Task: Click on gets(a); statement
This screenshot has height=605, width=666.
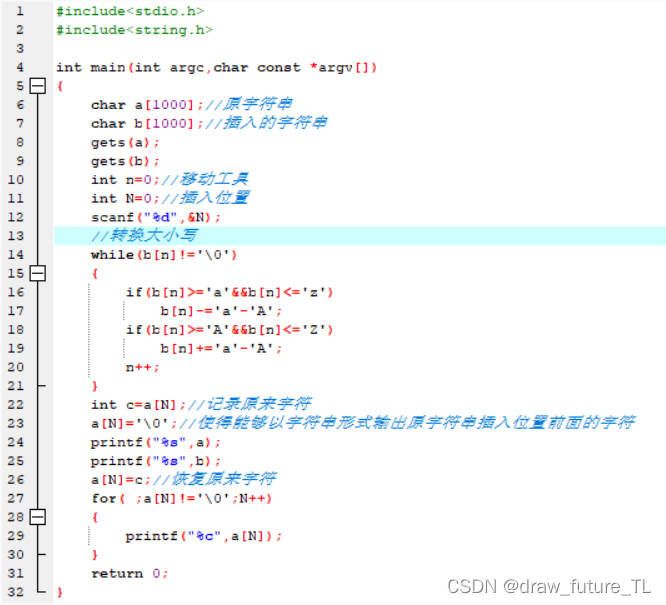Action: click(125, 142)
